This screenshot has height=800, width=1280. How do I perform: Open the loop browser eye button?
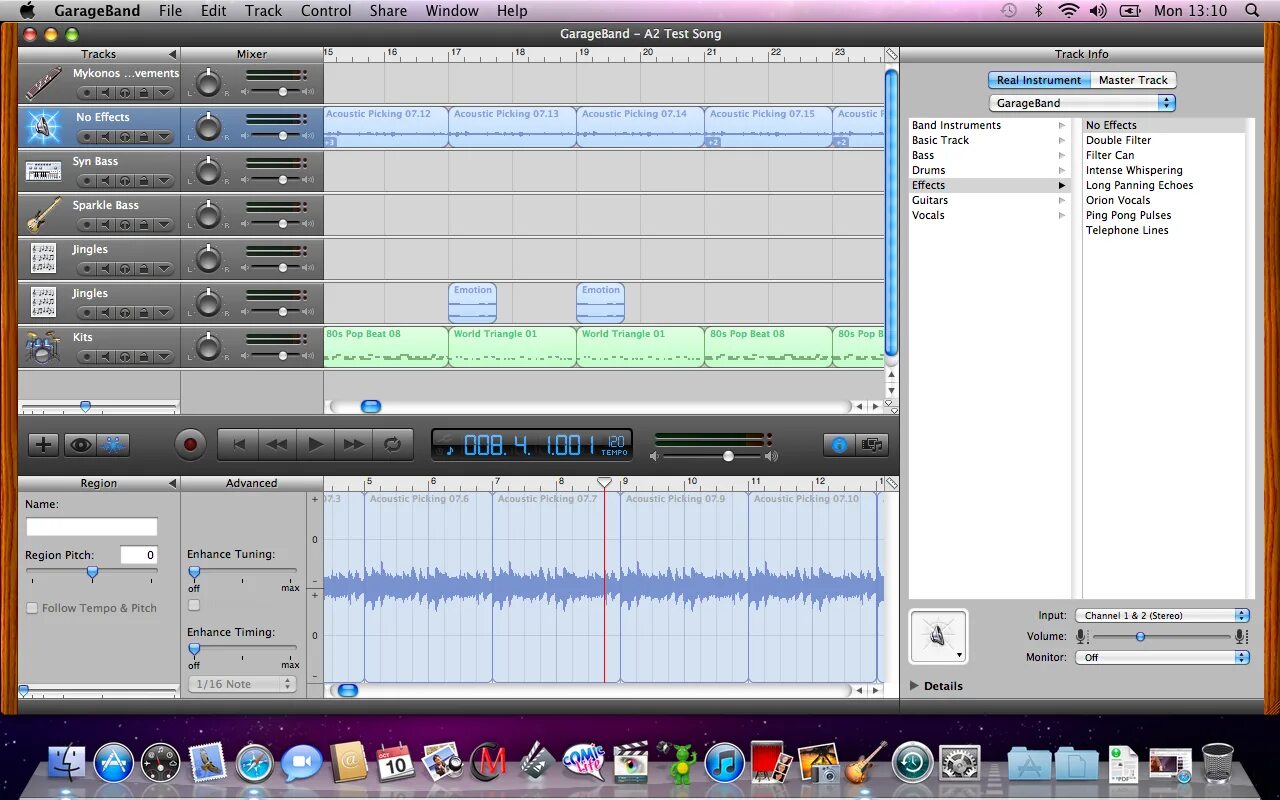pos(80,445)
